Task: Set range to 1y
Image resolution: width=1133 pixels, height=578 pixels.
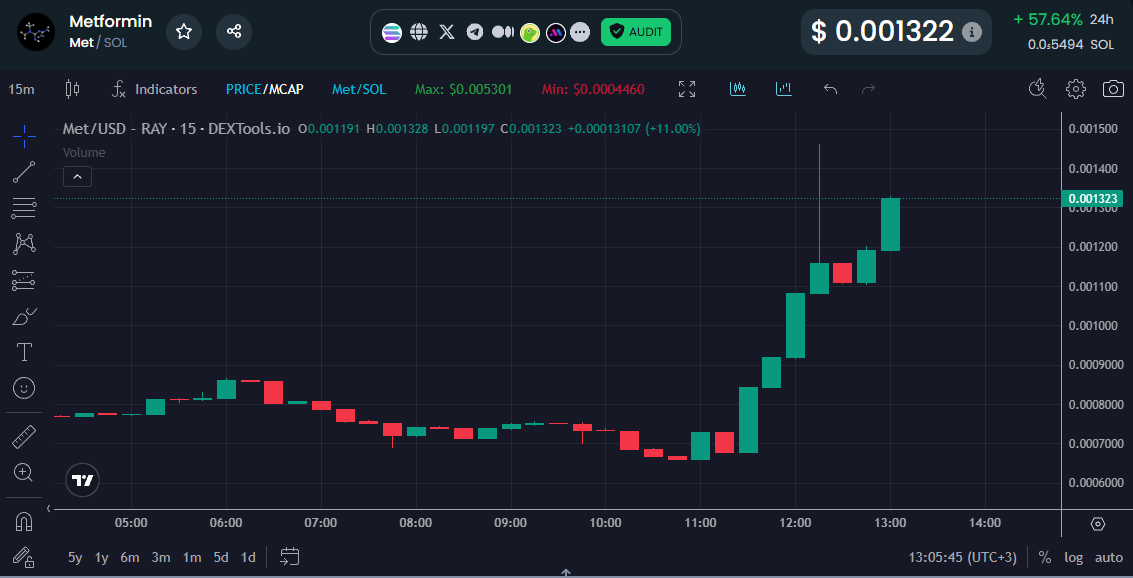Action: (x=101, y=557)
